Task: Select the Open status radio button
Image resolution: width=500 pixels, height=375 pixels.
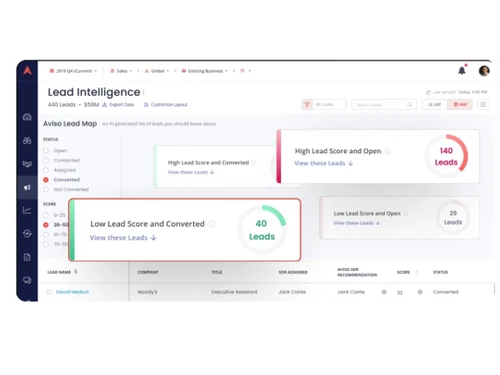Action: (x=46, y=151)
